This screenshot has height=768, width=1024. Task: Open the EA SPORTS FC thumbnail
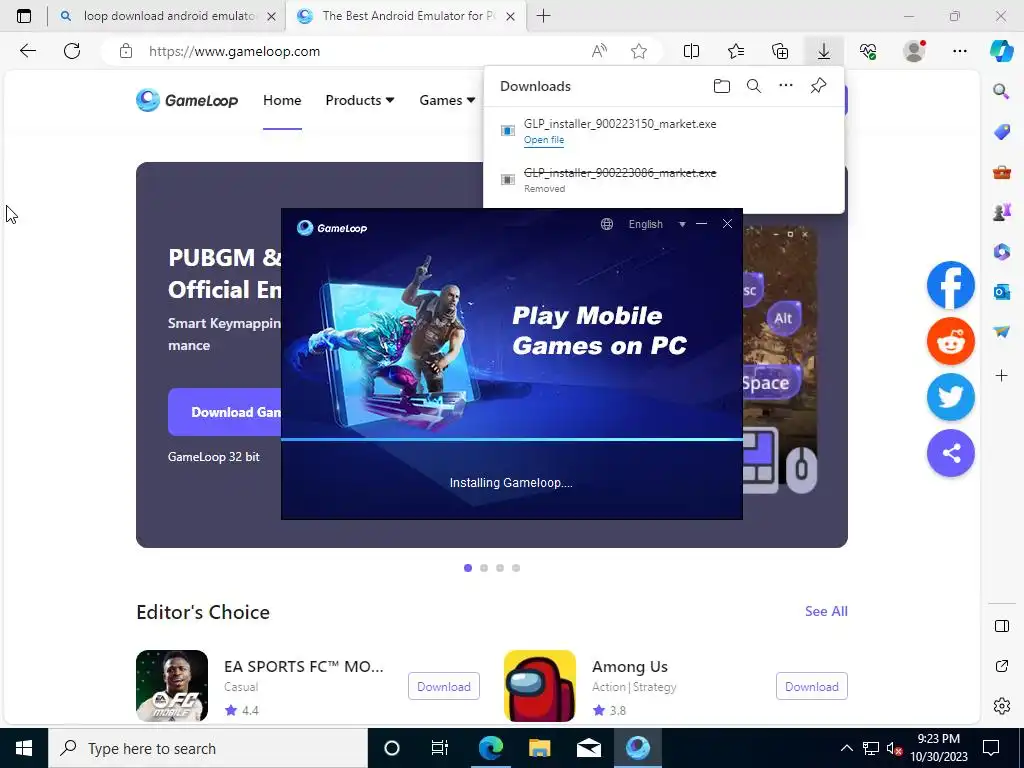(172, 686)
